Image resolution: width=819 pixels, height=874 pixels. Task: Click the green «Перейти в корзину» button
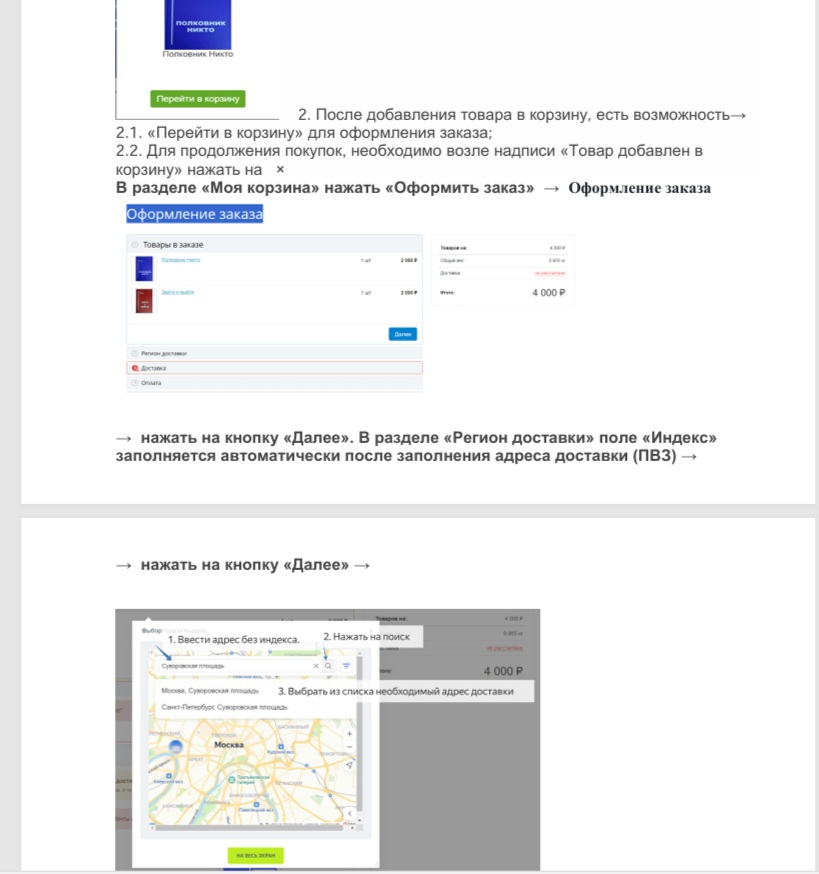tap(197, 99)
